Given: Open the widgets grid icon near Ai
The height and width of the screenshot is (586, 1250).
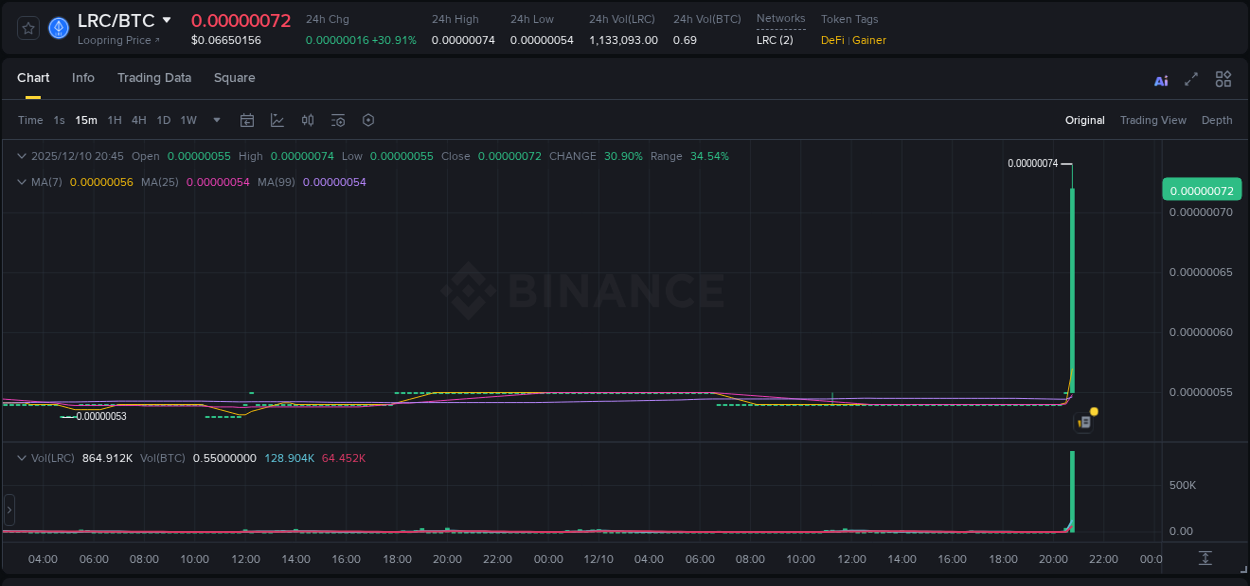Looking at the screenshot, I should click(1223, 79).
